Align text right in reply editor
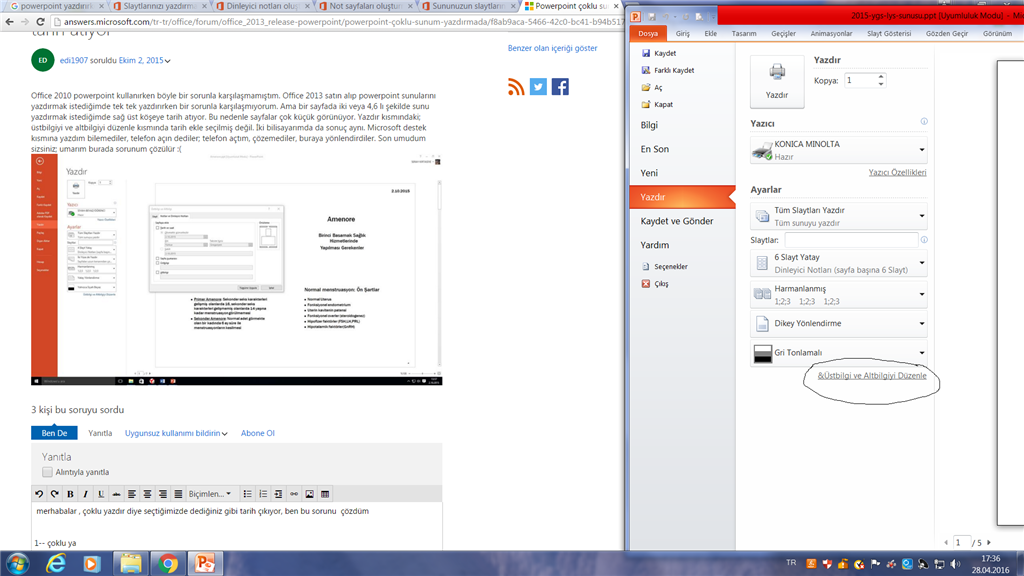1024x576 pixels. pos(163,494)
